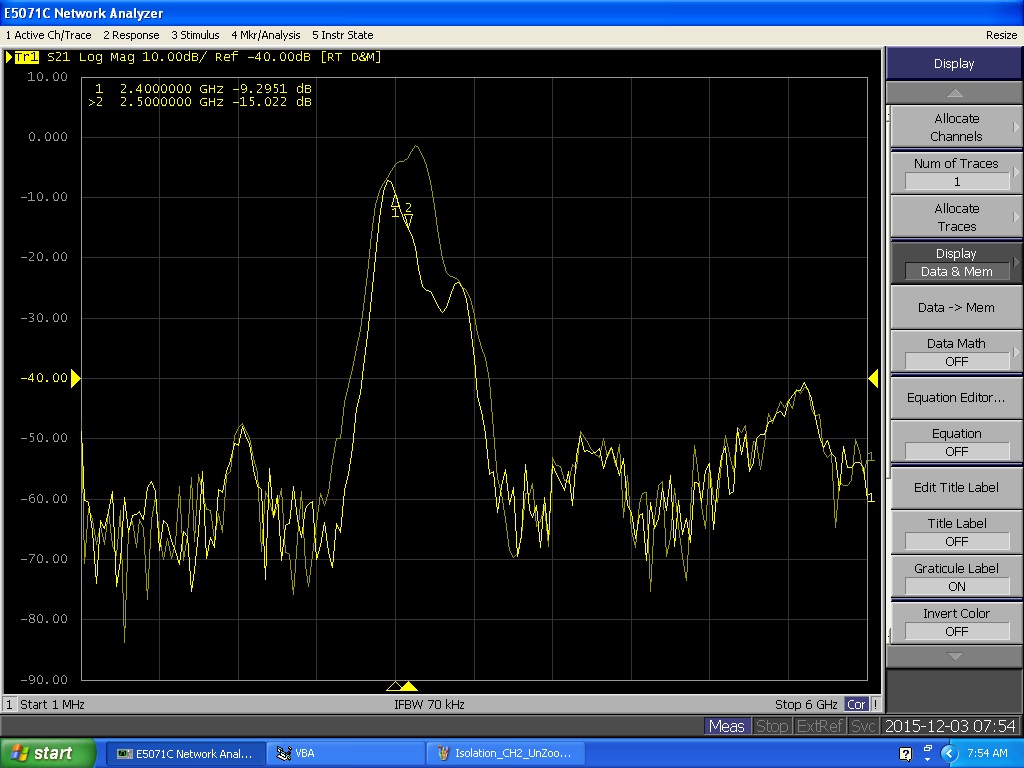Open the Allocate Traces submenu
This screenshot has width=1024, height=768.
pos(956,217)
